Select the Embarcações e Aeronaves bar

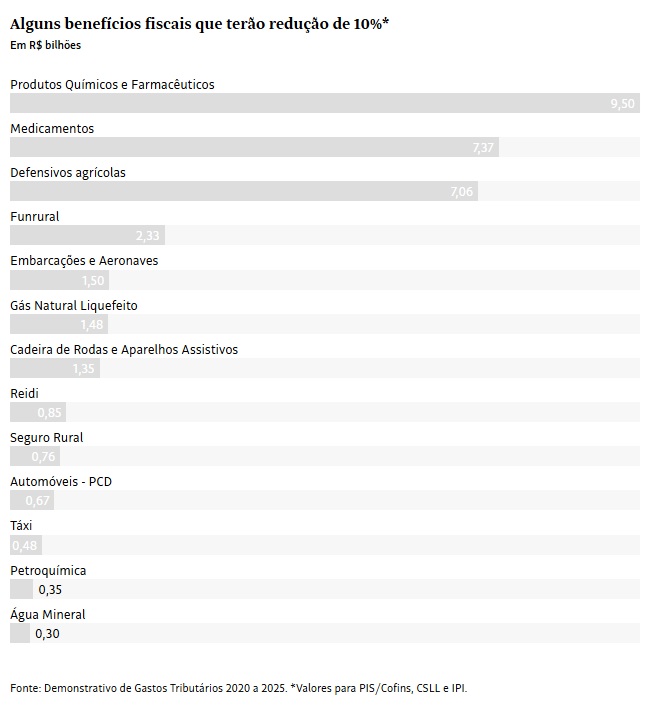pos(59,280)
